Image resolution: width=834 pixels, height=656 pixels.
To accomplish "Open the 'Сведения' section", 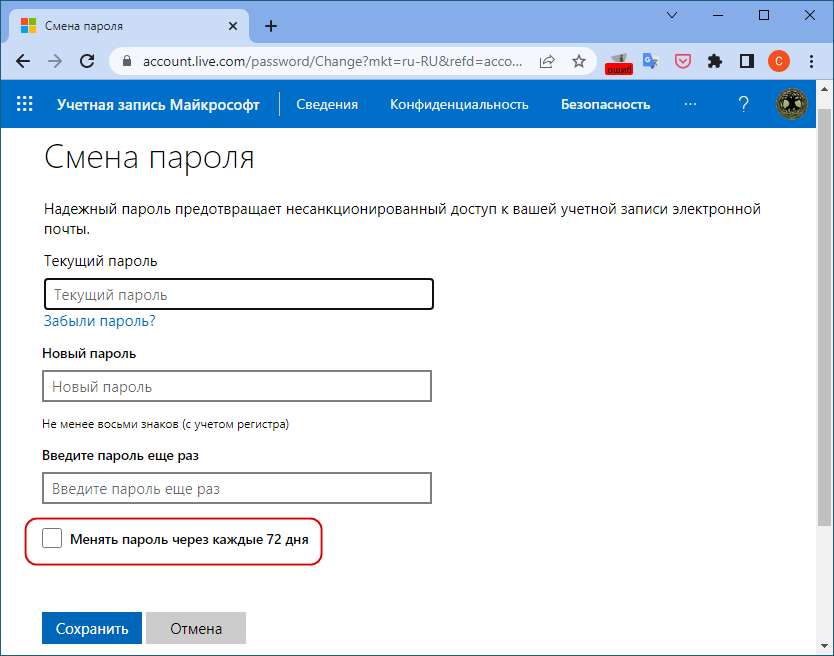I will click(x=327, y=104).
